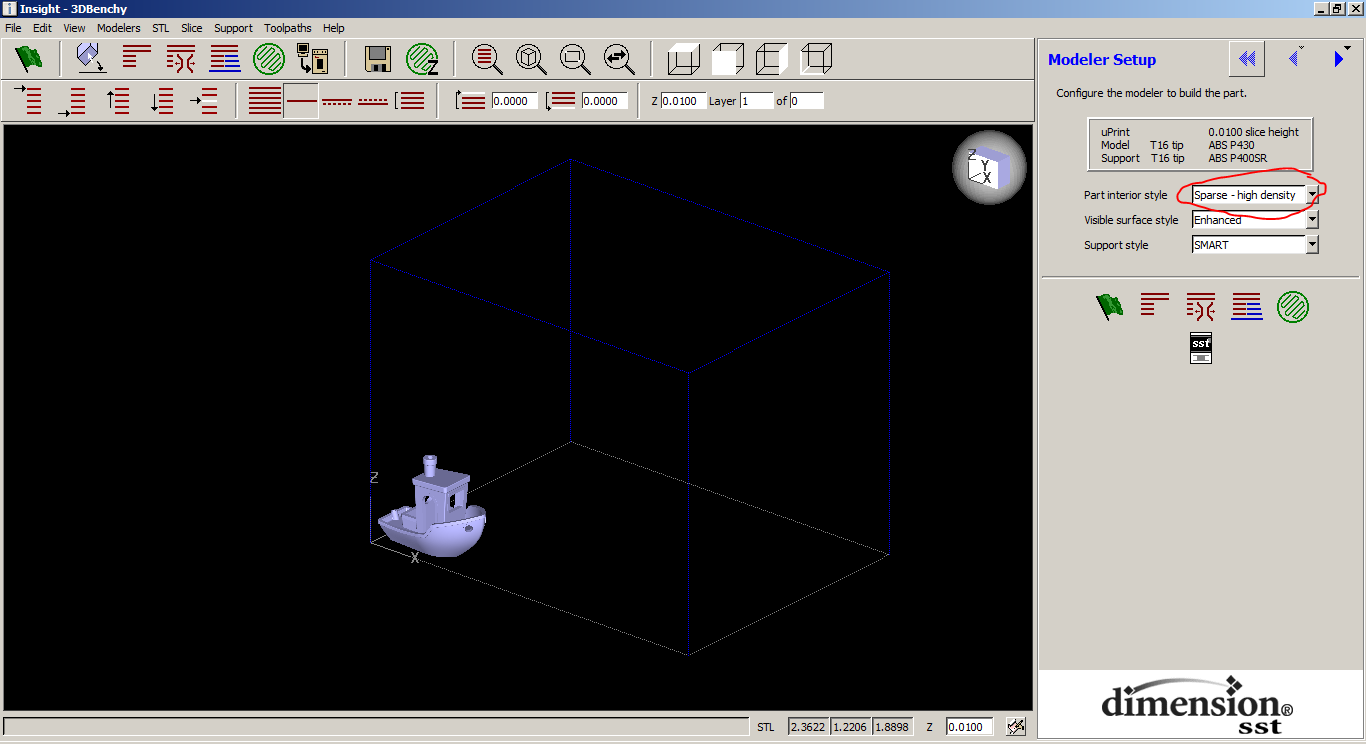Click the layer icon with the down arrow

point(161,100)
